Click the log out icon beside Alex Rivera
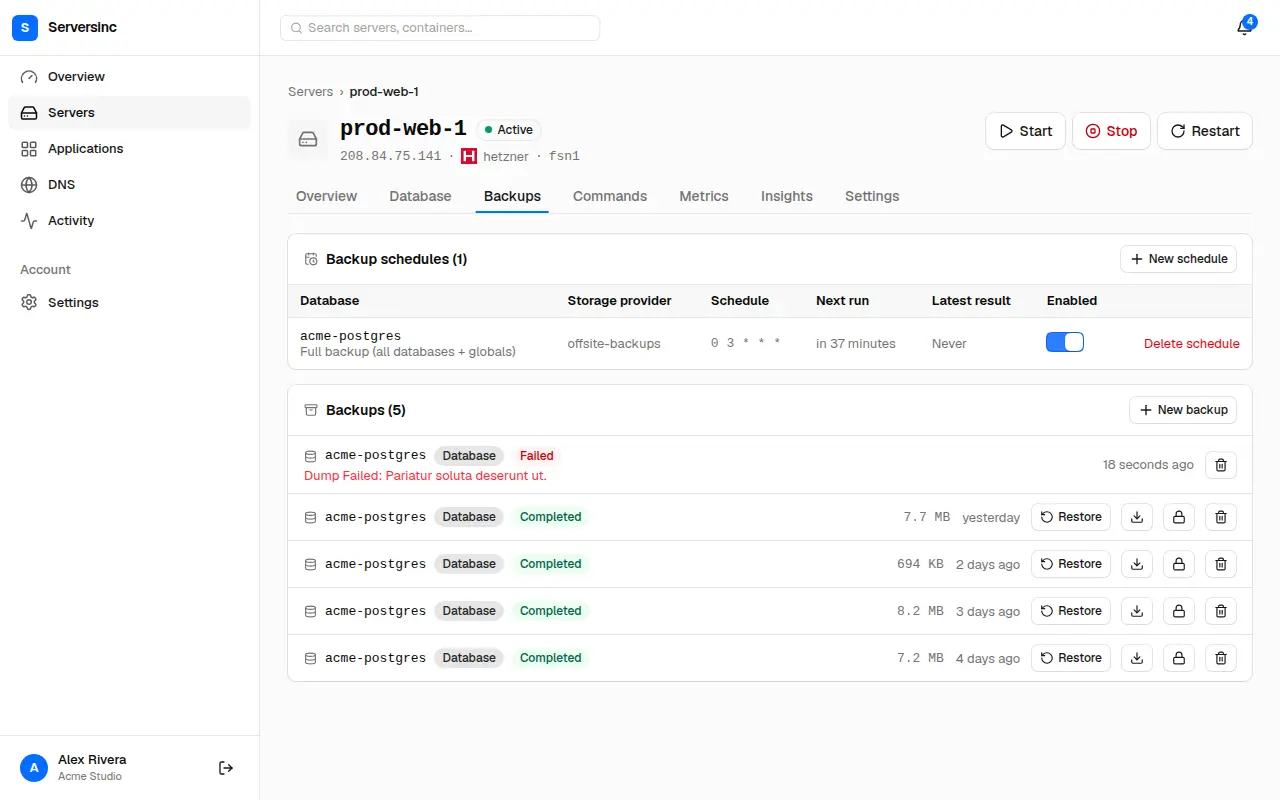 point(226,768)
